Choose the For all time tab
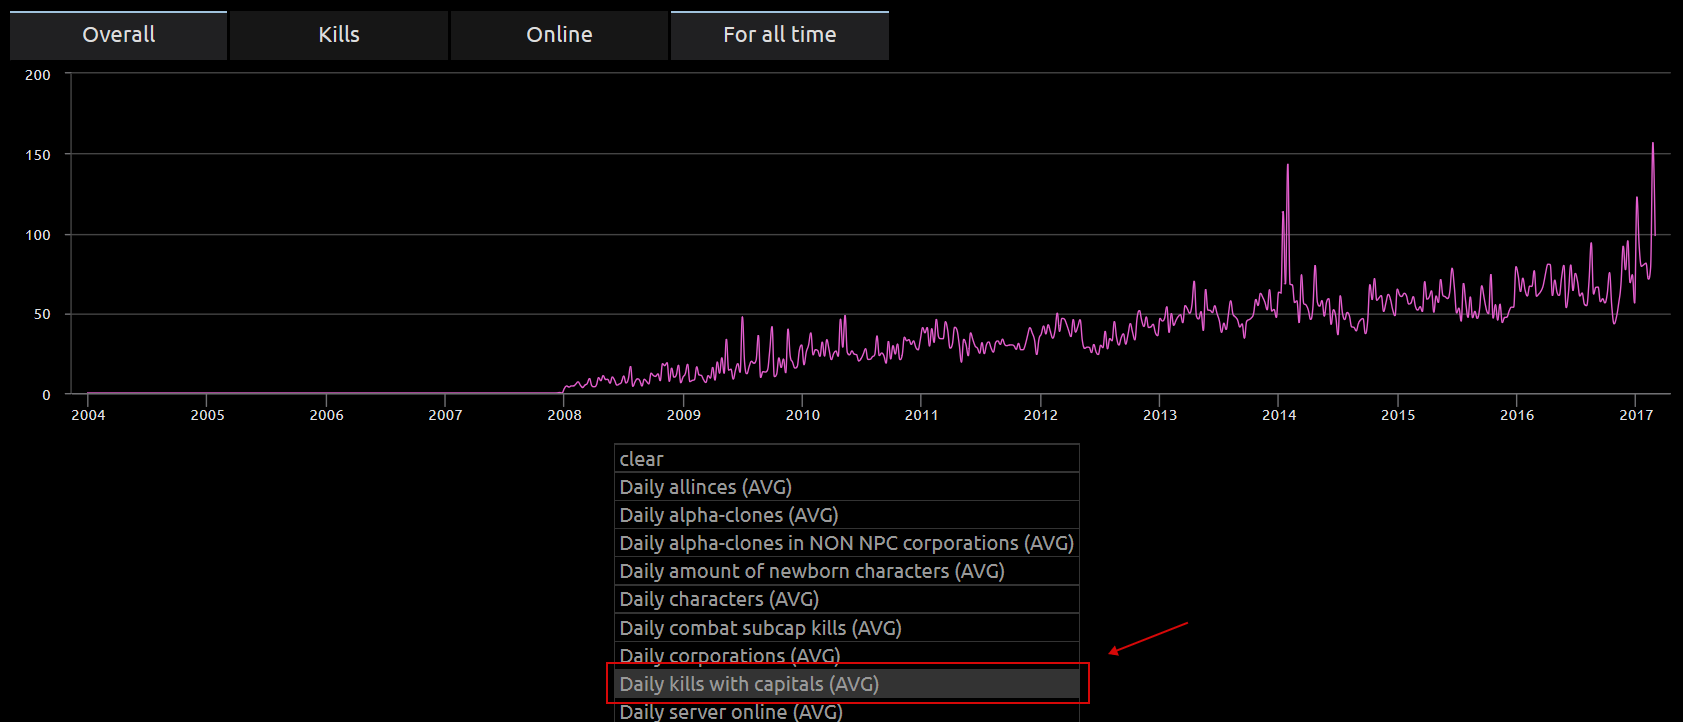This screenshot has width=1683, height=722. click(780, 35)
